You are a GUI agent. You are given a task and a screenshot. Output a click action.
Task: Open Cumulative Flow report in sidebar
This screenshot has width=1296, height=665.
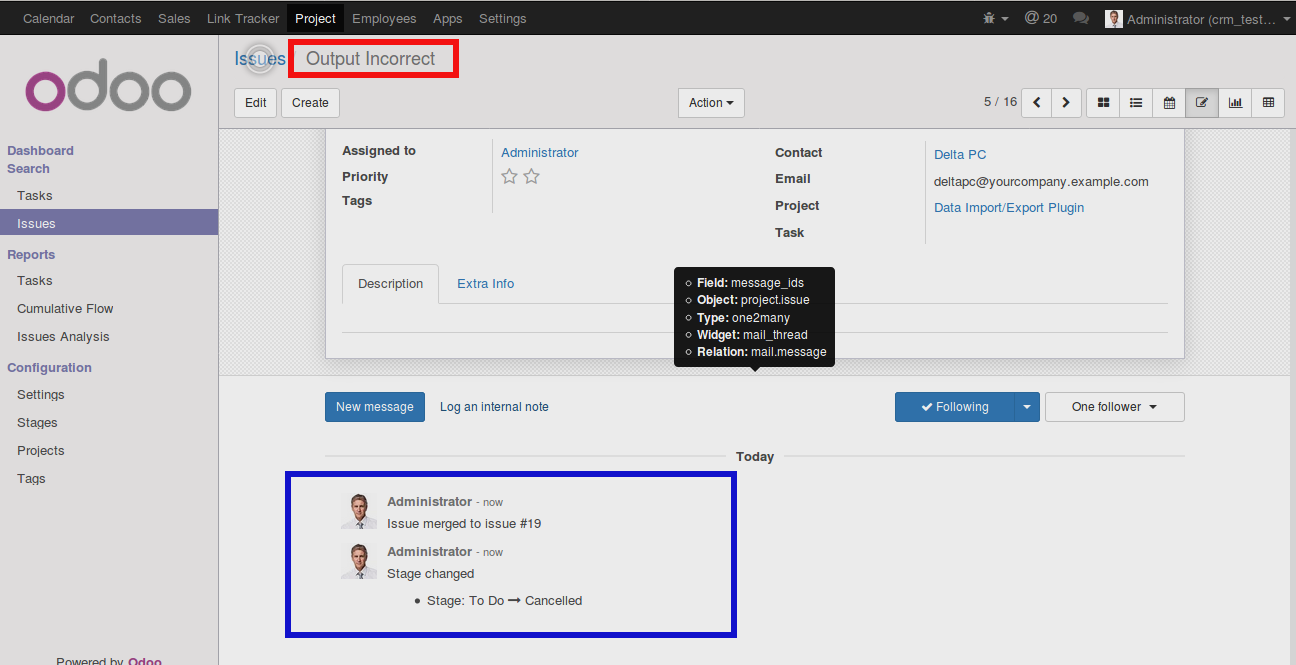[x=65, y=309]
